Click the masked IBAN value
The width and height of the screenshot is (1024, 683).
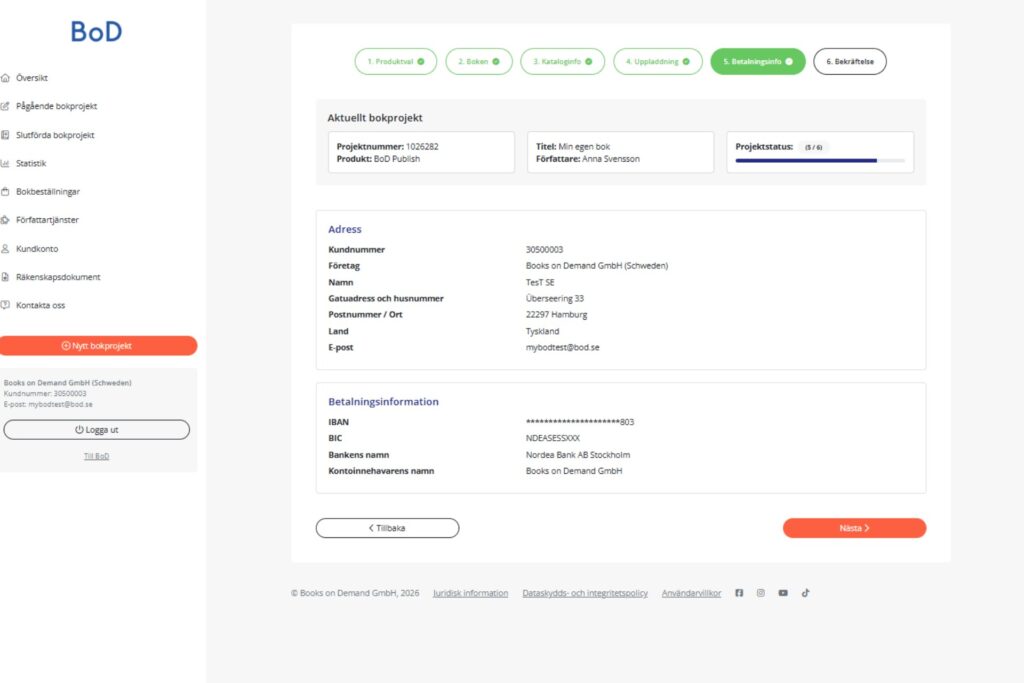580,422
